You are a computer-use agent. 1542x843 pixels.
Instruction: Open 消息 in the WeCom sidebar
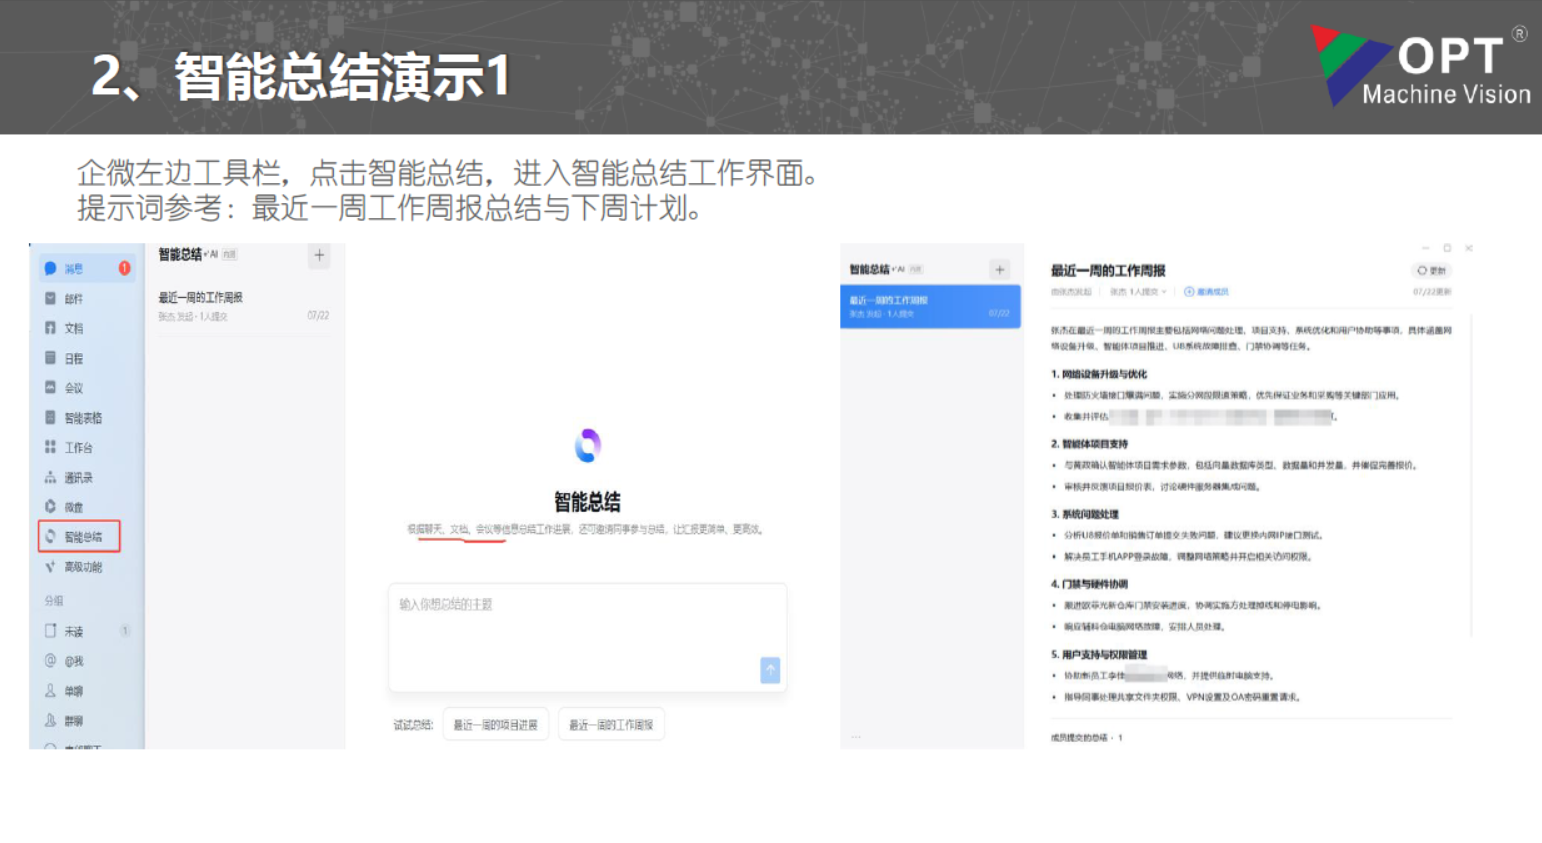coord(85,268)
